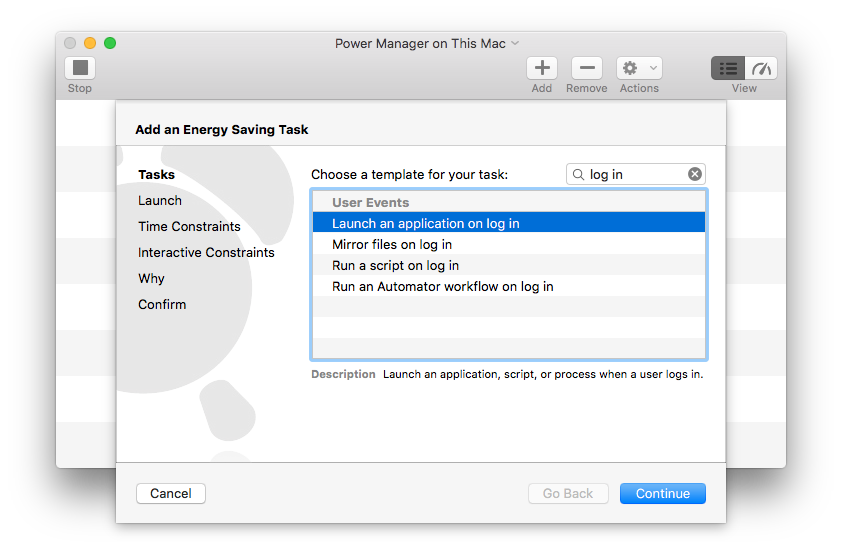Select the Interactive Constraints step

click(x=206, y=252)
